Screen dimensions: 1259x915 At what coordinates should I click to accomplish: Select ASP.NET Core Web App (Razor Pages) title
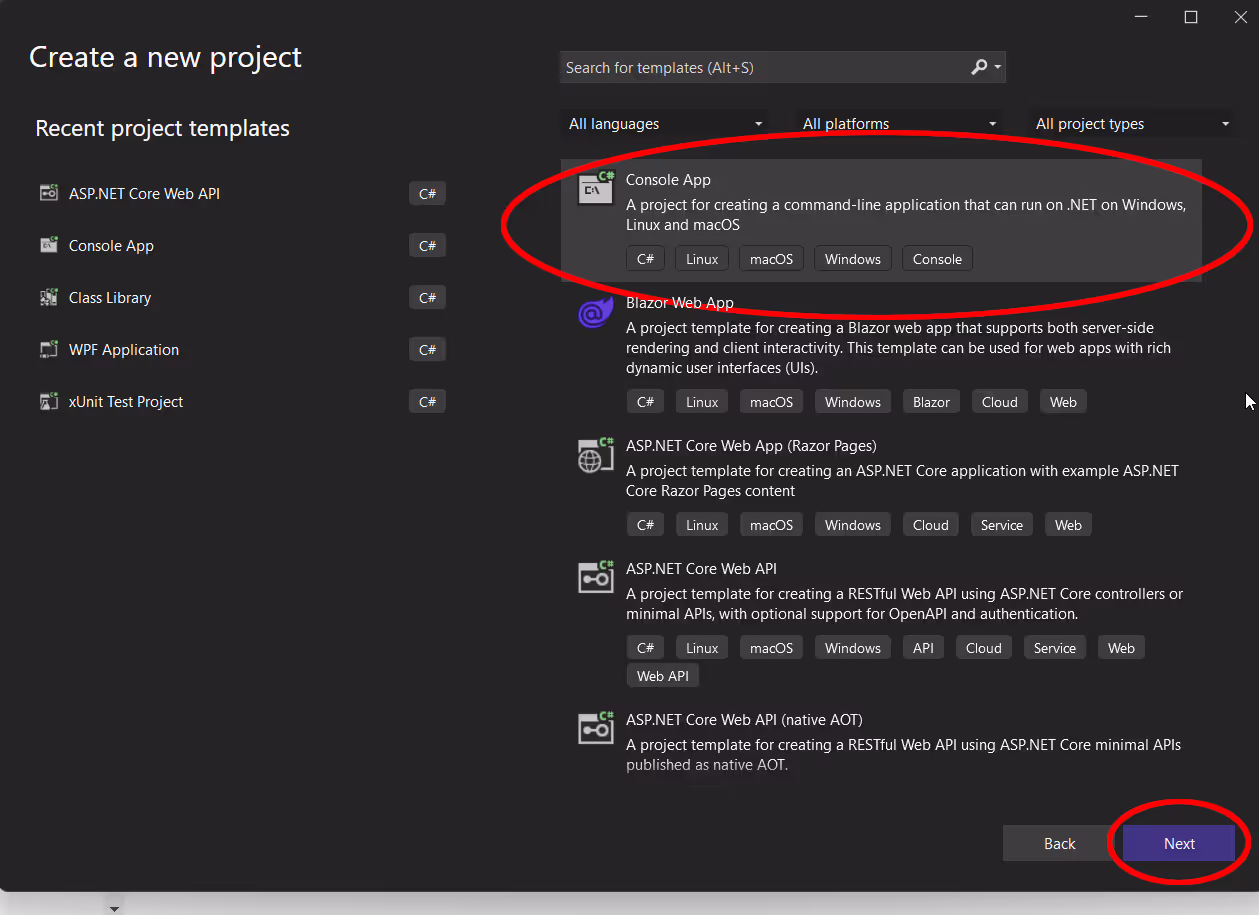pyautogui.click(x=751, y=446)
